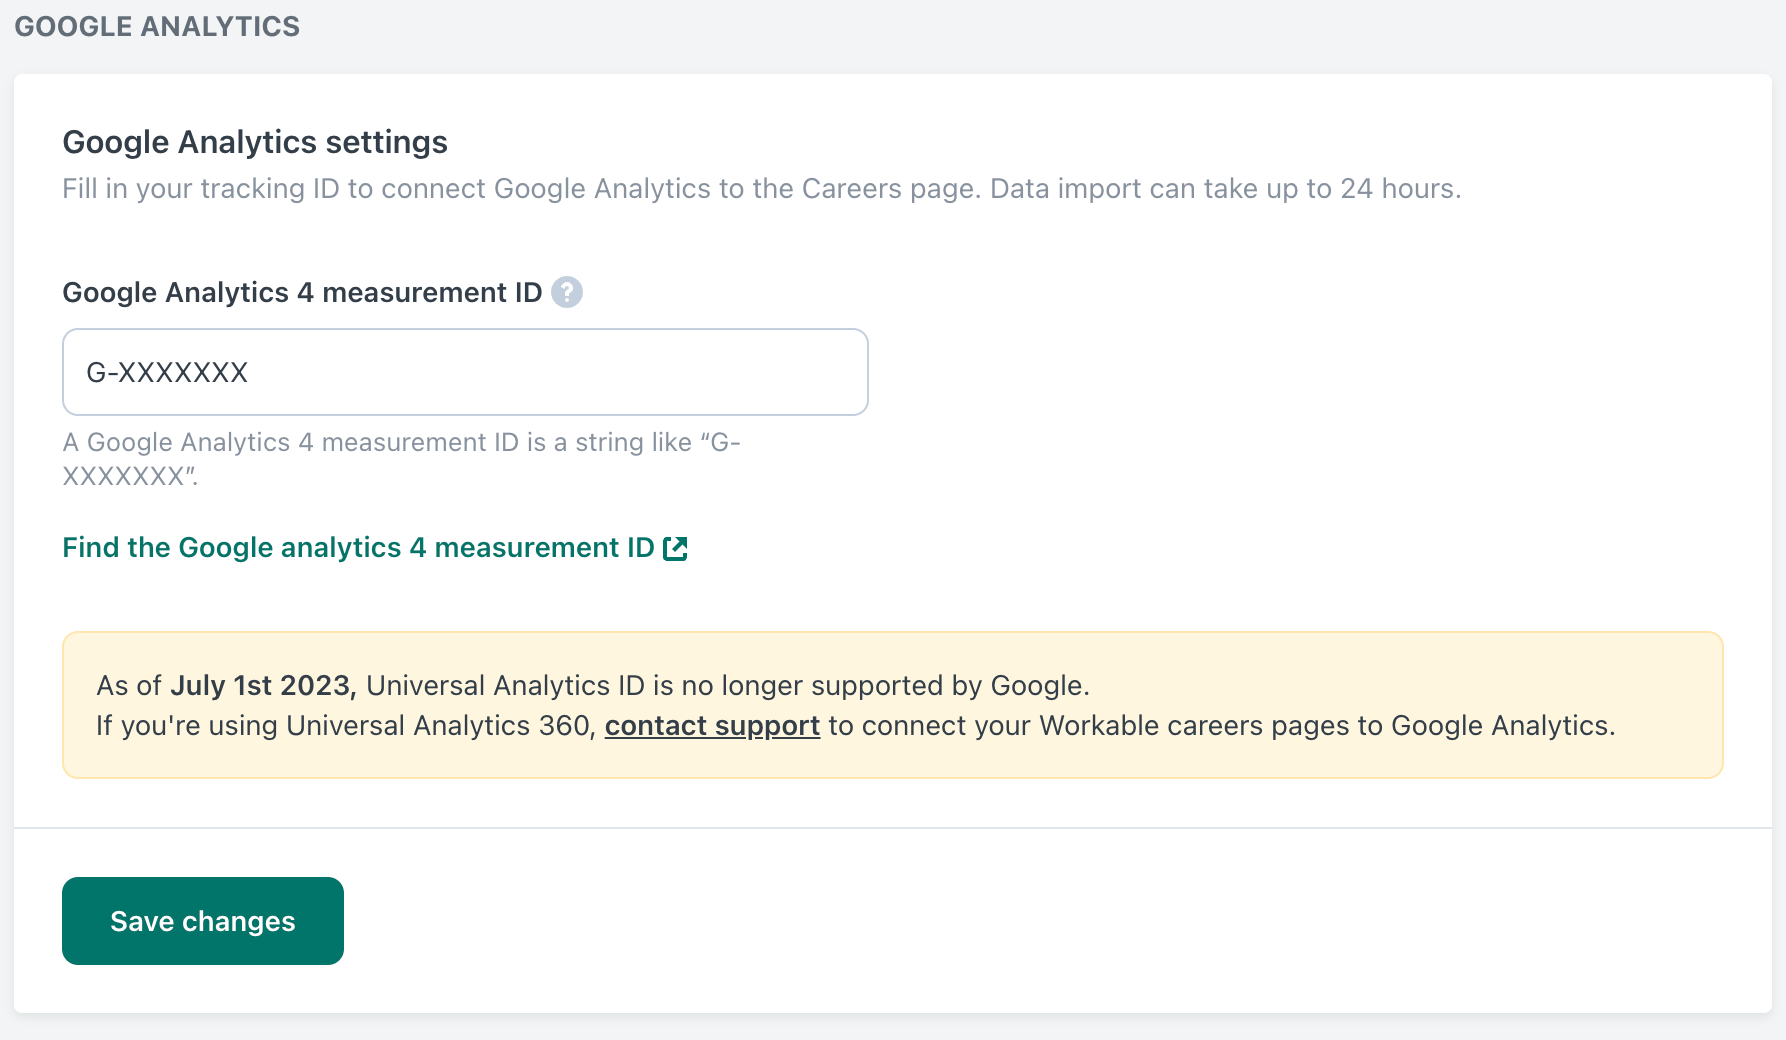Click the 'GOOGLE ANALYTICS' section title
The height and width of the screenshot is (1040, 1786).
[x=157, y=26]
